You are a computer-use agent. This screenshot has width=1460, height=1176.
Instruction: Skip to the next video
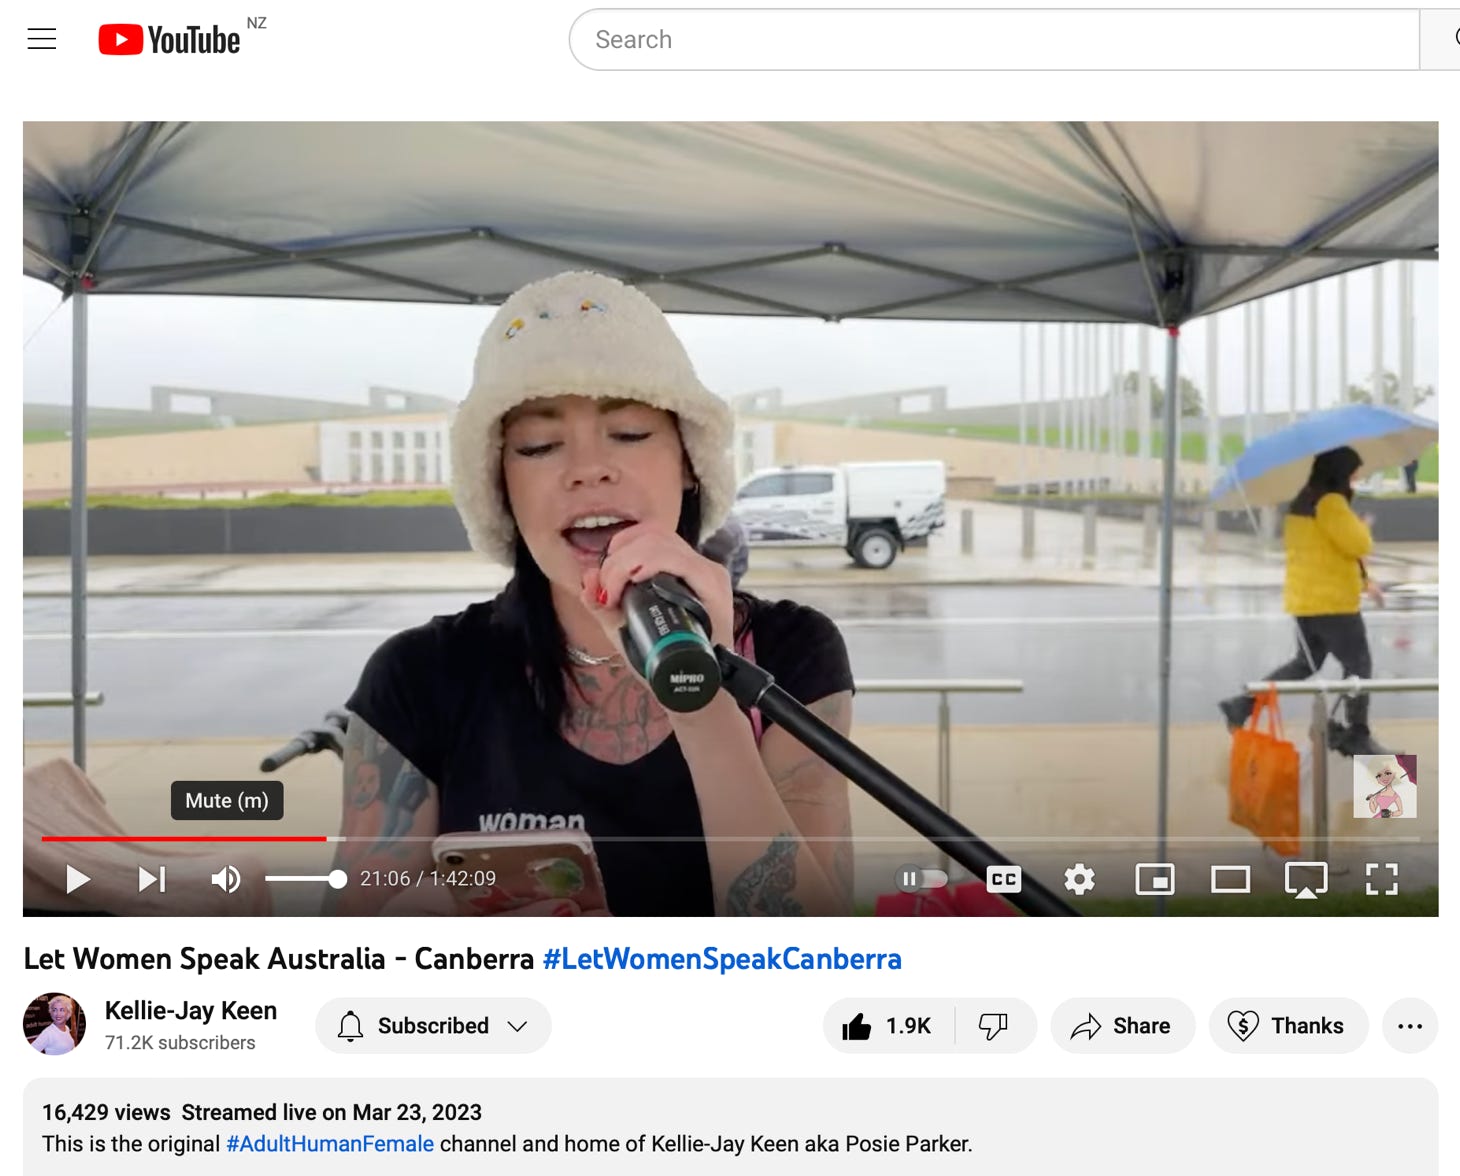pyautogui.click(x=152, y=879)
